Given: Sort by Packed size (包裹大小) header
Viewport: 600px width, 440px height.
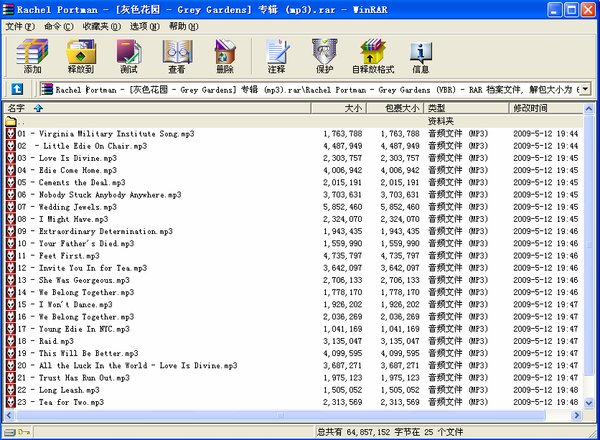Looking at the screenshot, I should pos(395,108).
